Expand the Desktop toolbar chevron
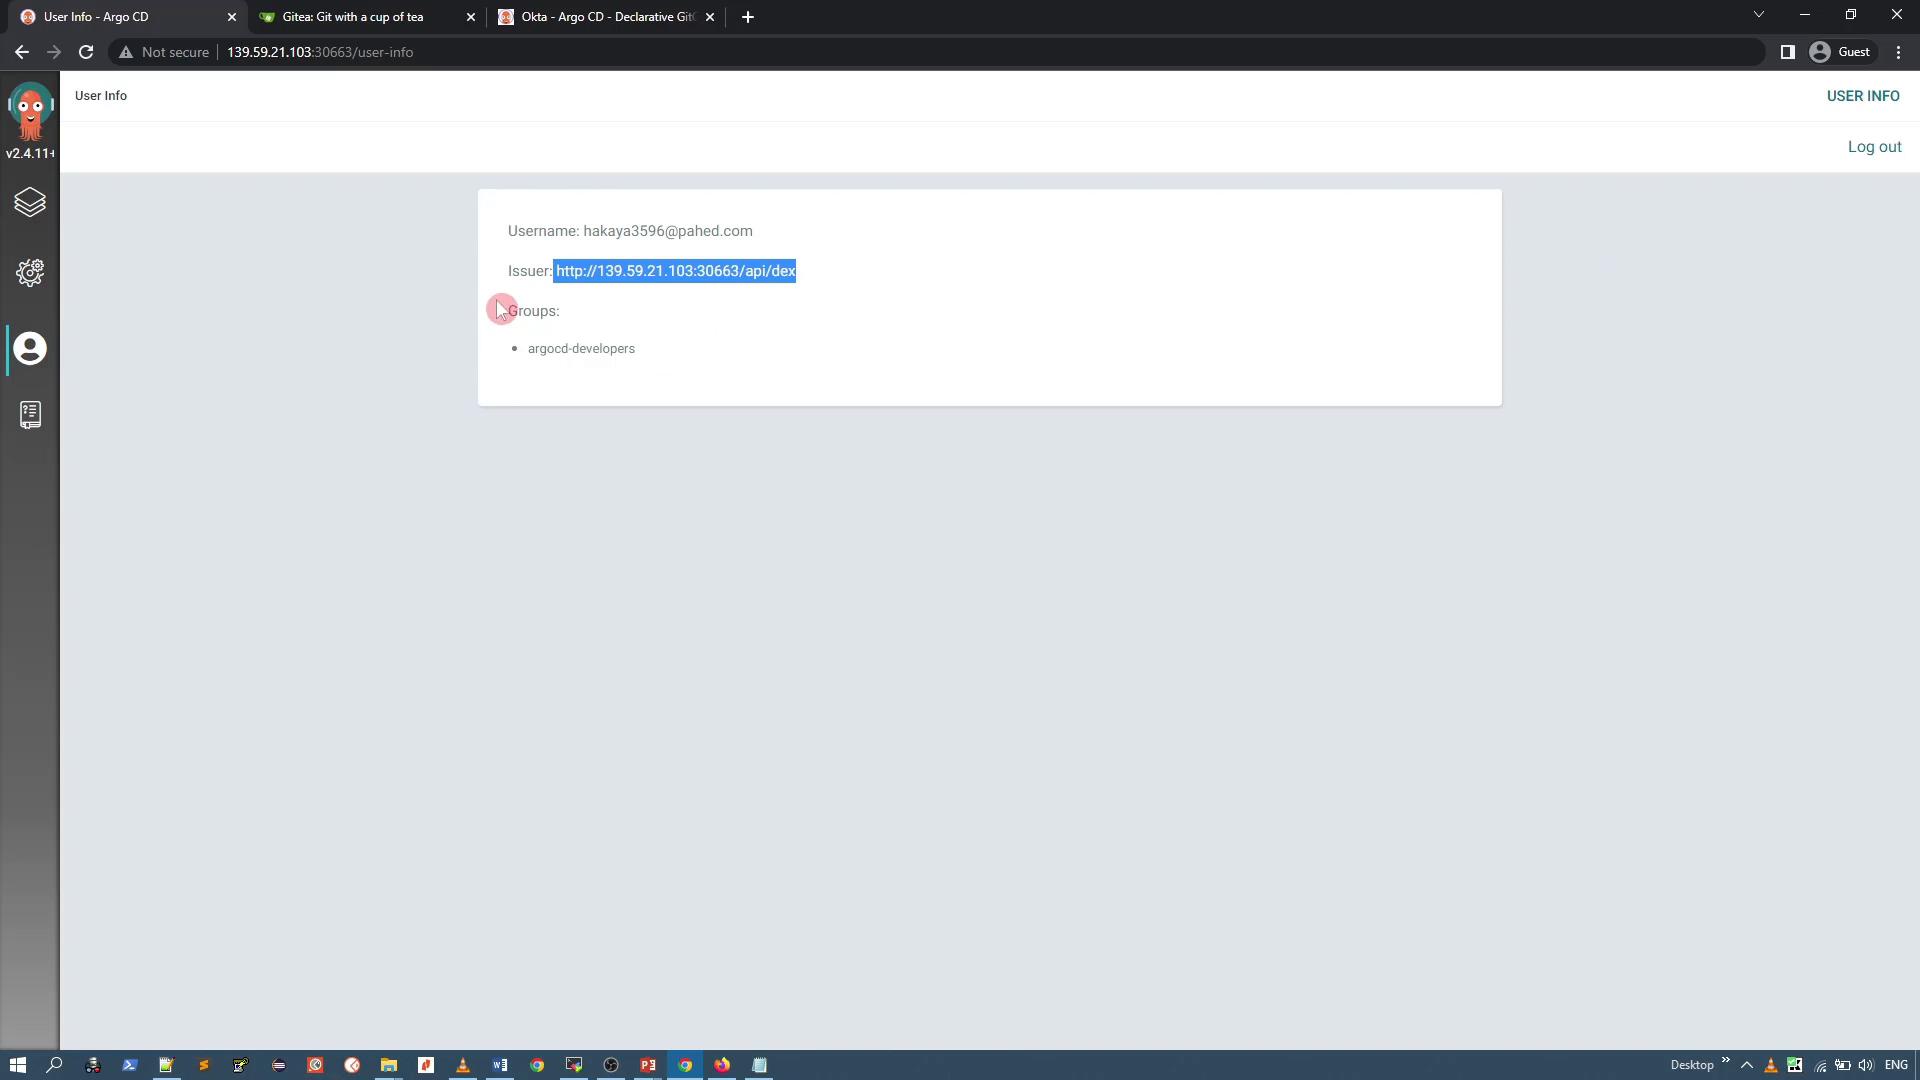This screenshot has width=1920, height=1080. [x=1725, y=1061]
